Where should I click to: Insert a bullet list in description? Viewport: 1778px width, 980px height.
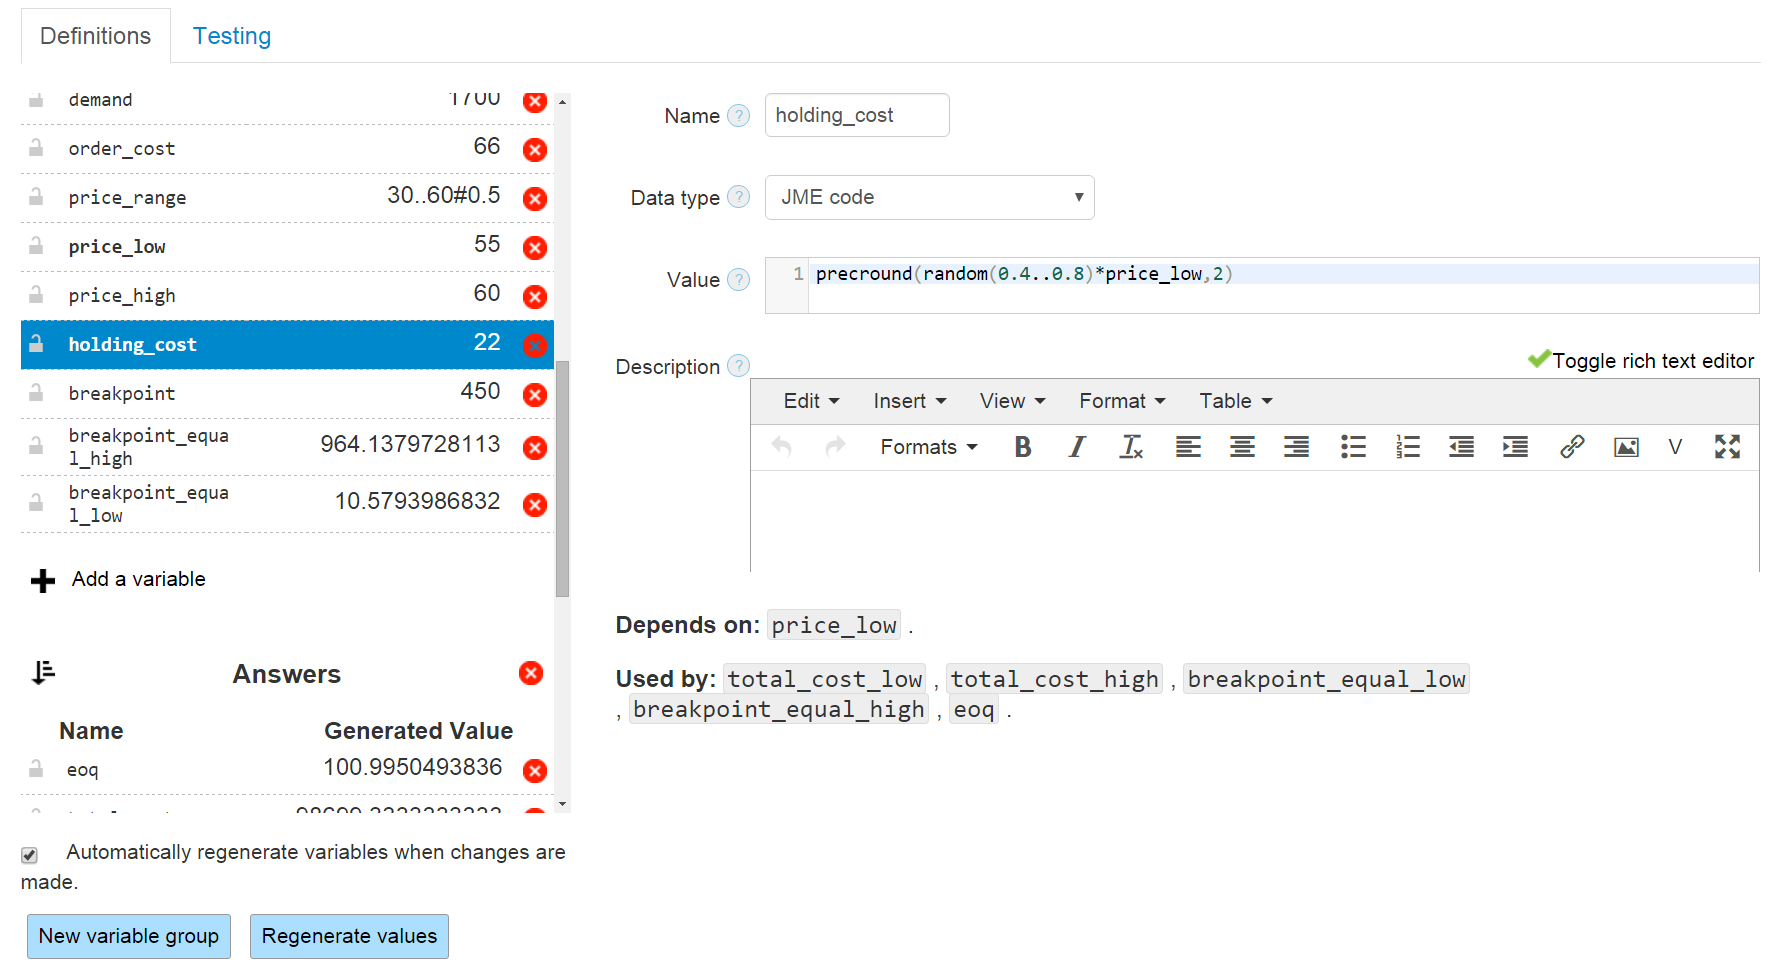pyautogui.click(x=1352, y=447)
